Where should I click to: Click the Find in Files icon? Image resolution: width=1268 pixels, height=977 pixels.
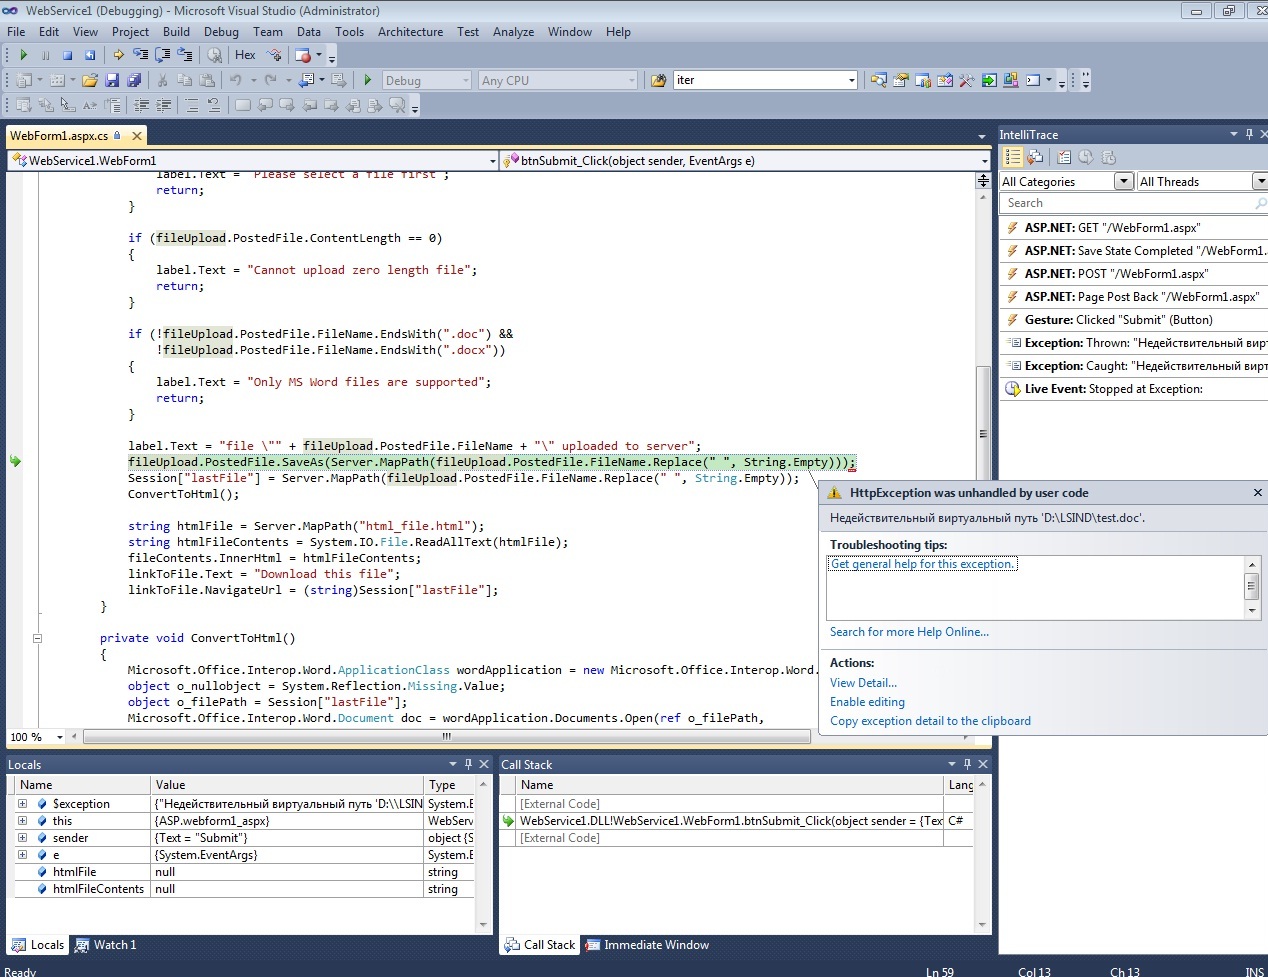658,80
